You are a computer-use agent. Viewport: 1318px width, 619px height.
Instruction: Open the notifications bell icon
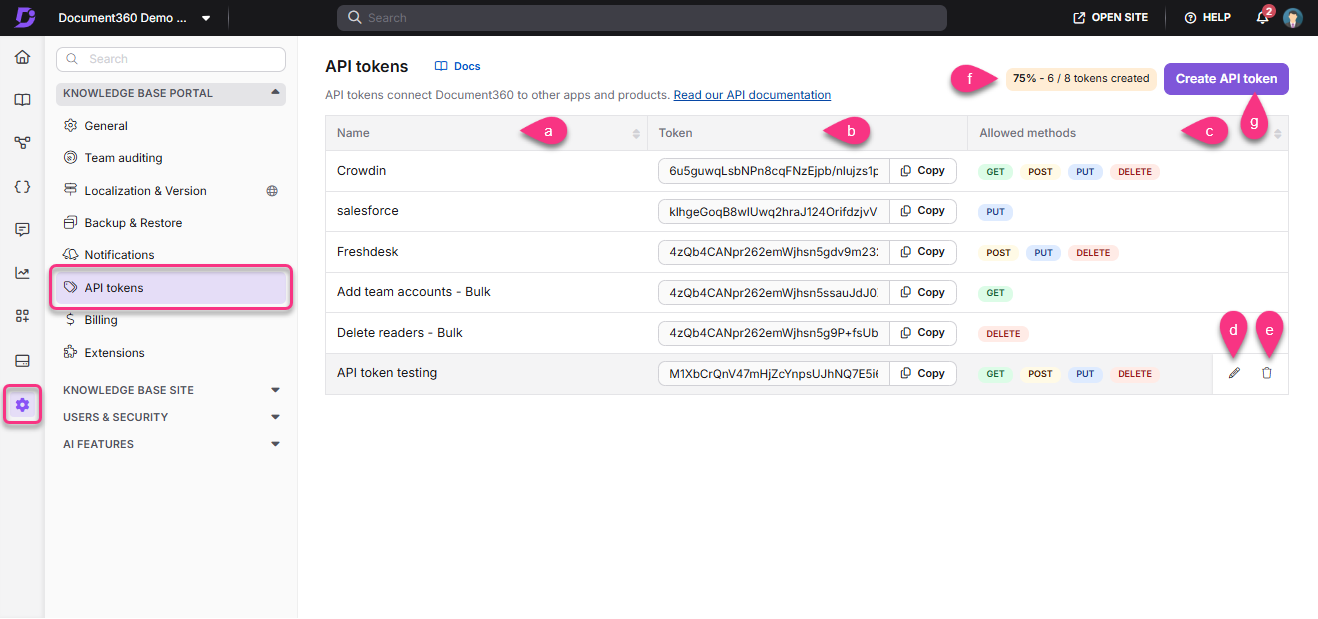1263,18
